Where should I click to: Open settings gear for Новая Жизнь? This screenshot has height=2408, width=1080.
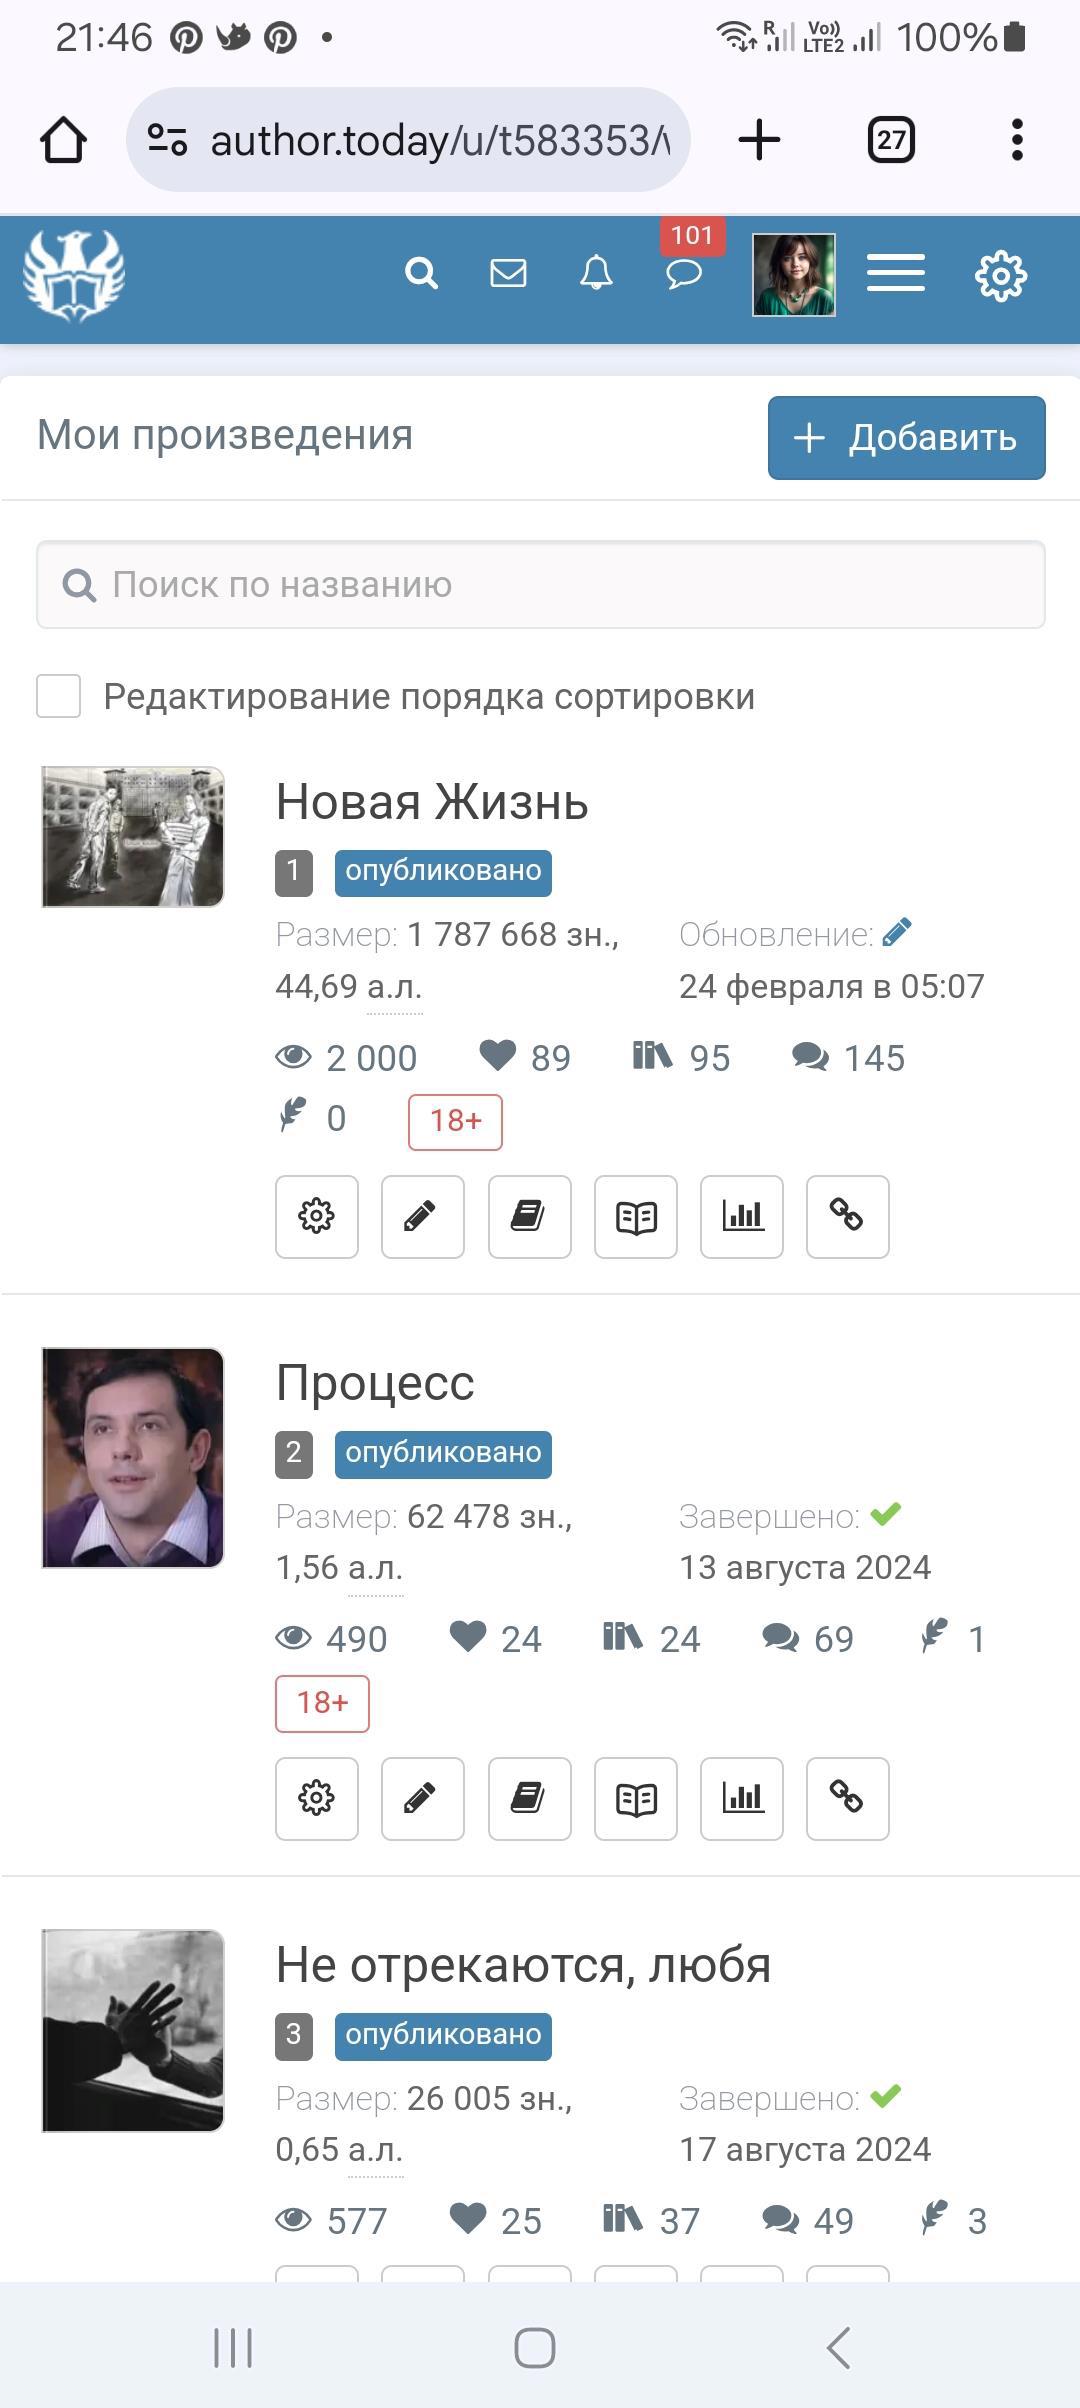point(317,1217)
